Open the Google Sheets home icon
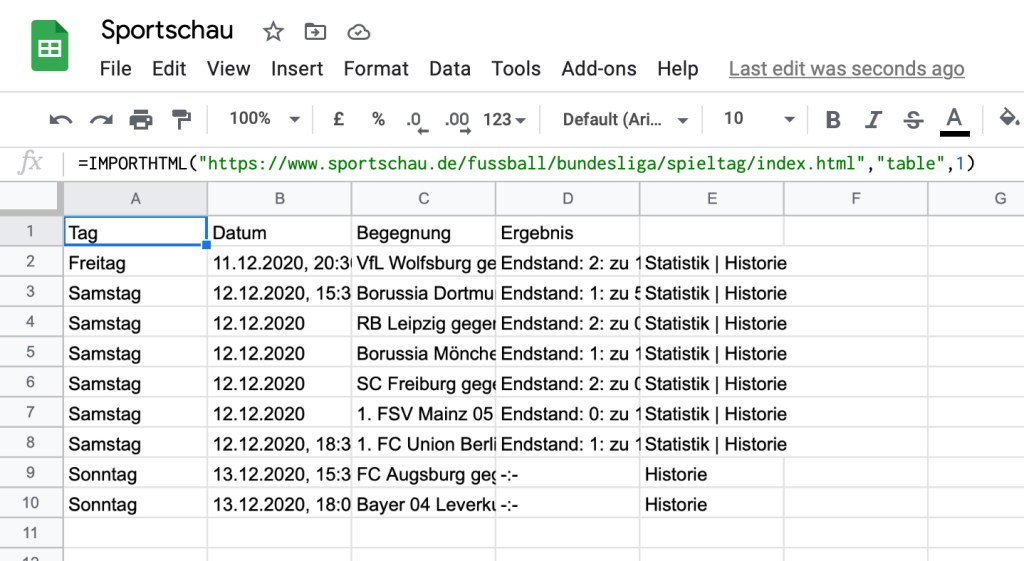Viewport: 1024px width, 561px height. [x=50, y=46]
